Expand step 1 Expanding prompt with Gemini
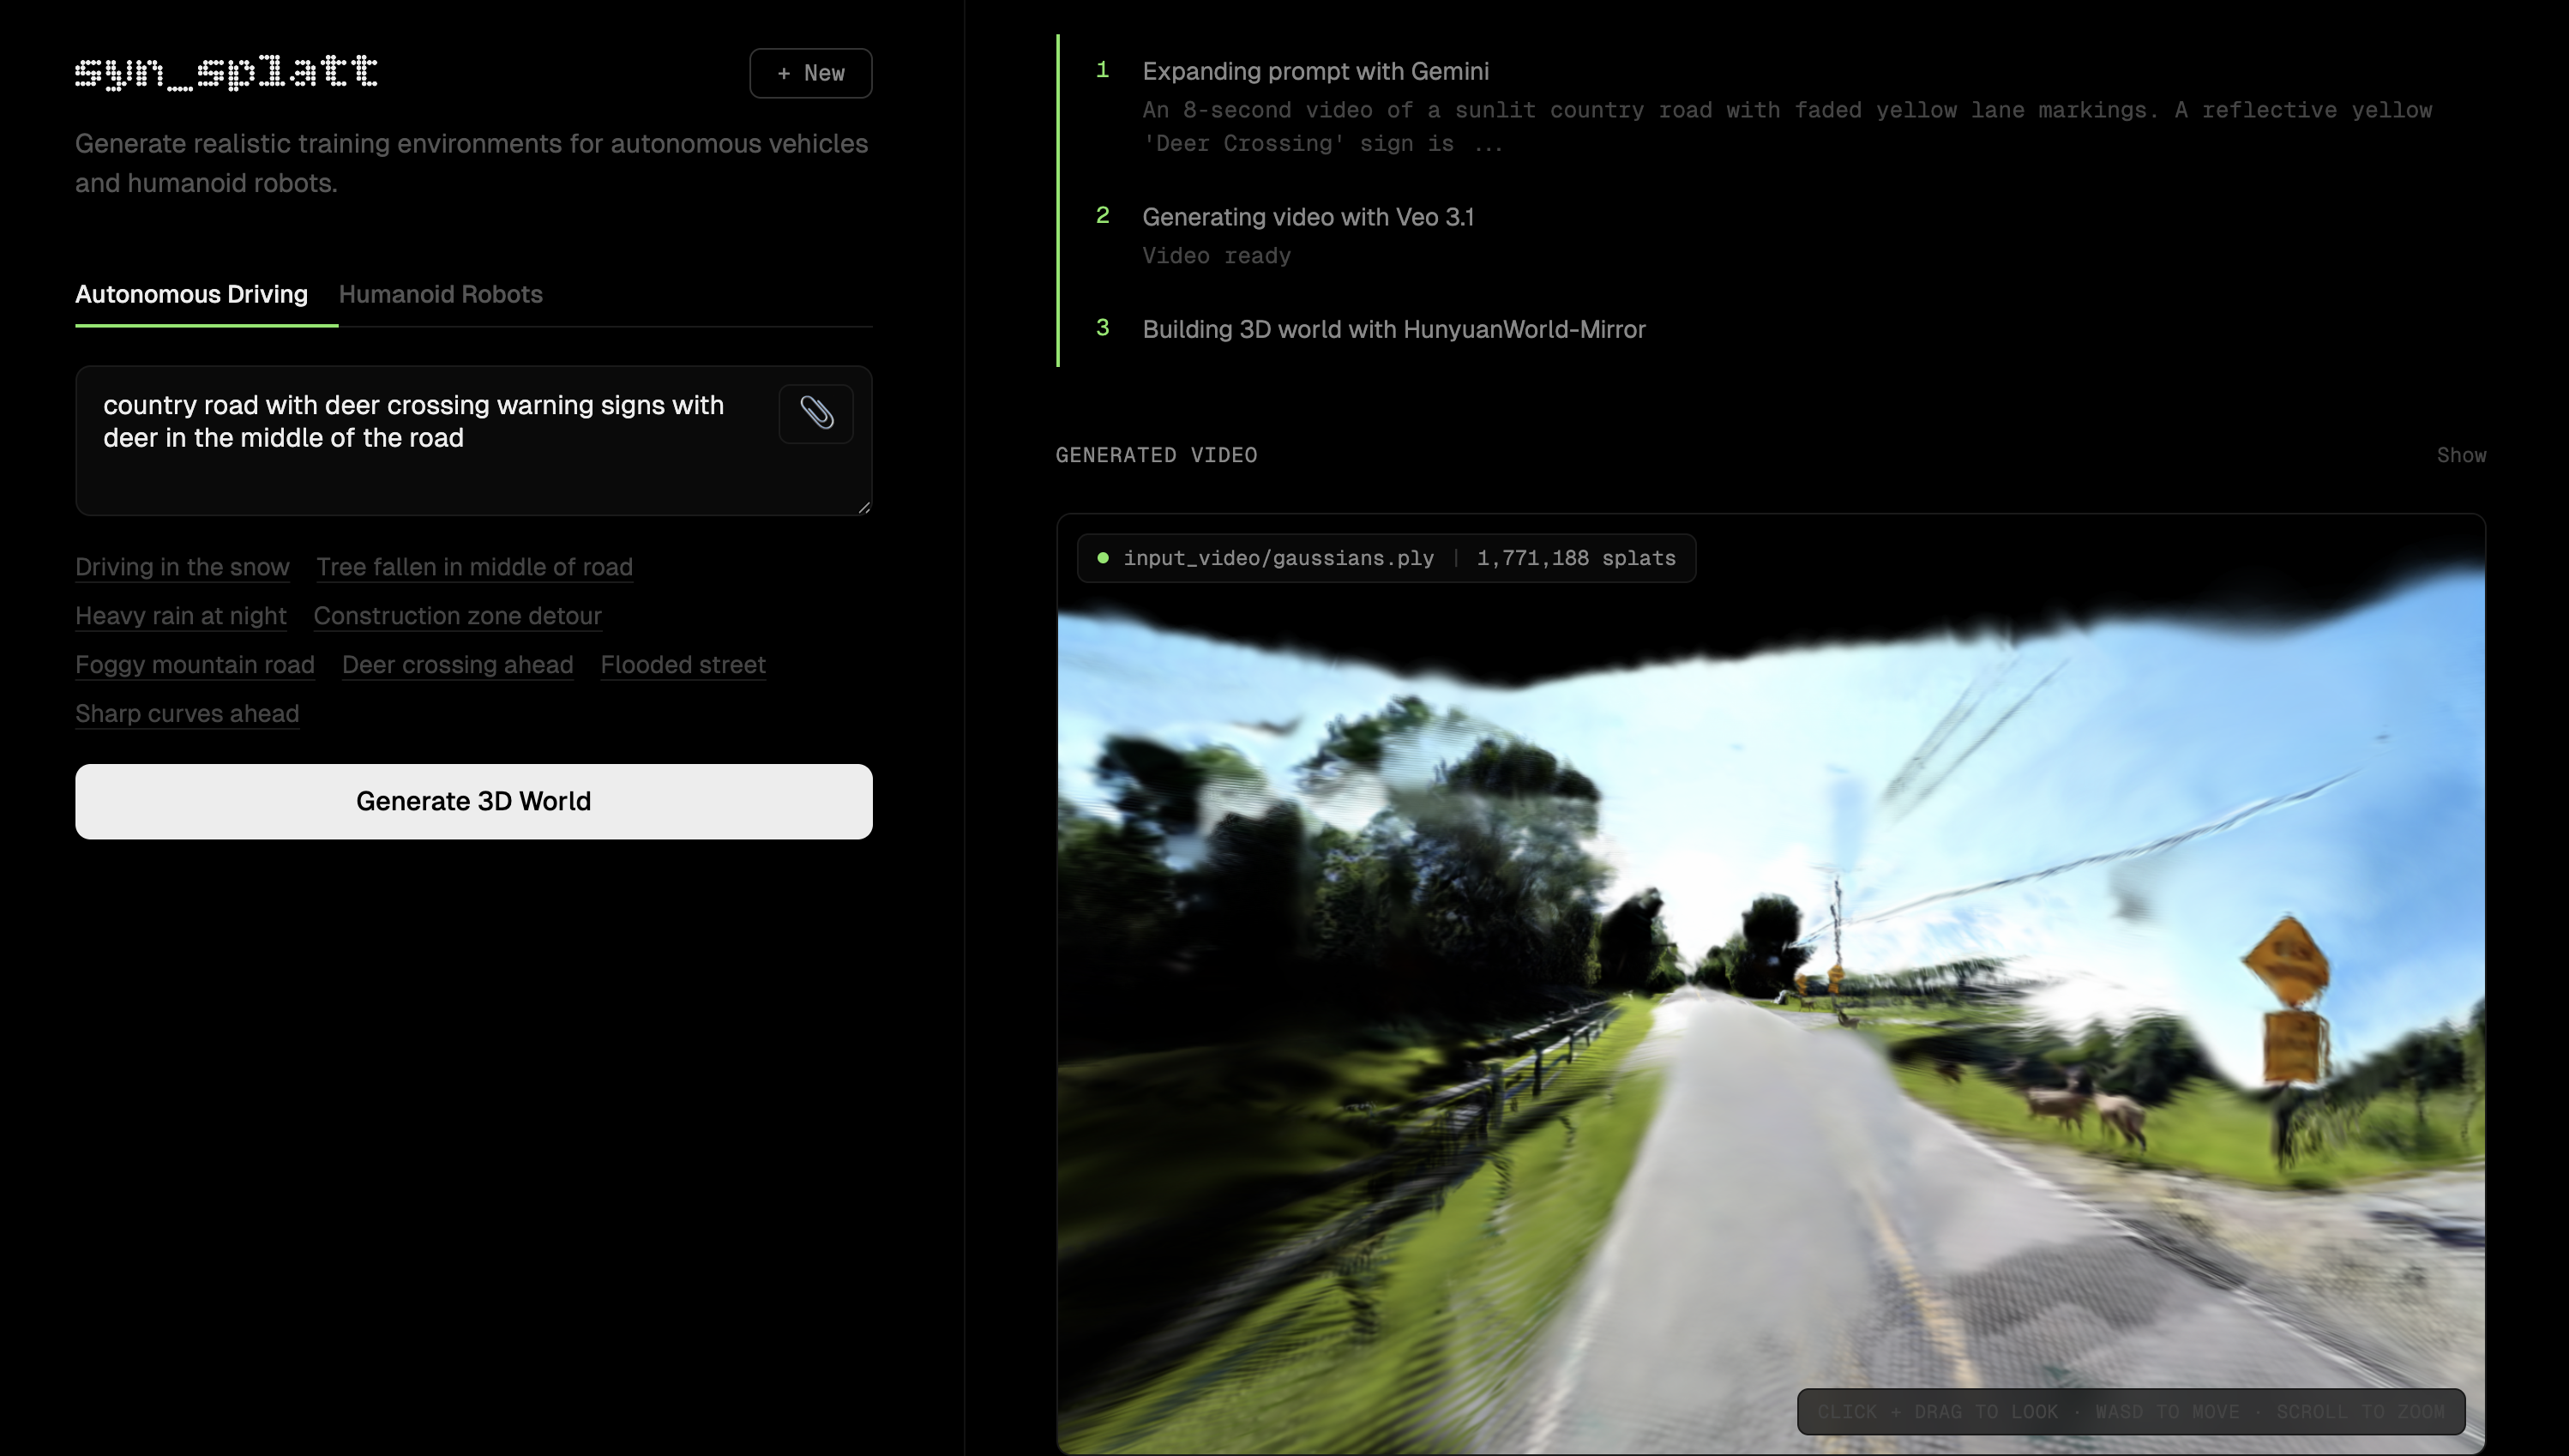Image resolution: width=2569 pixels, height=1456 pixels. pyautogui.click(x=1315, y=71)
